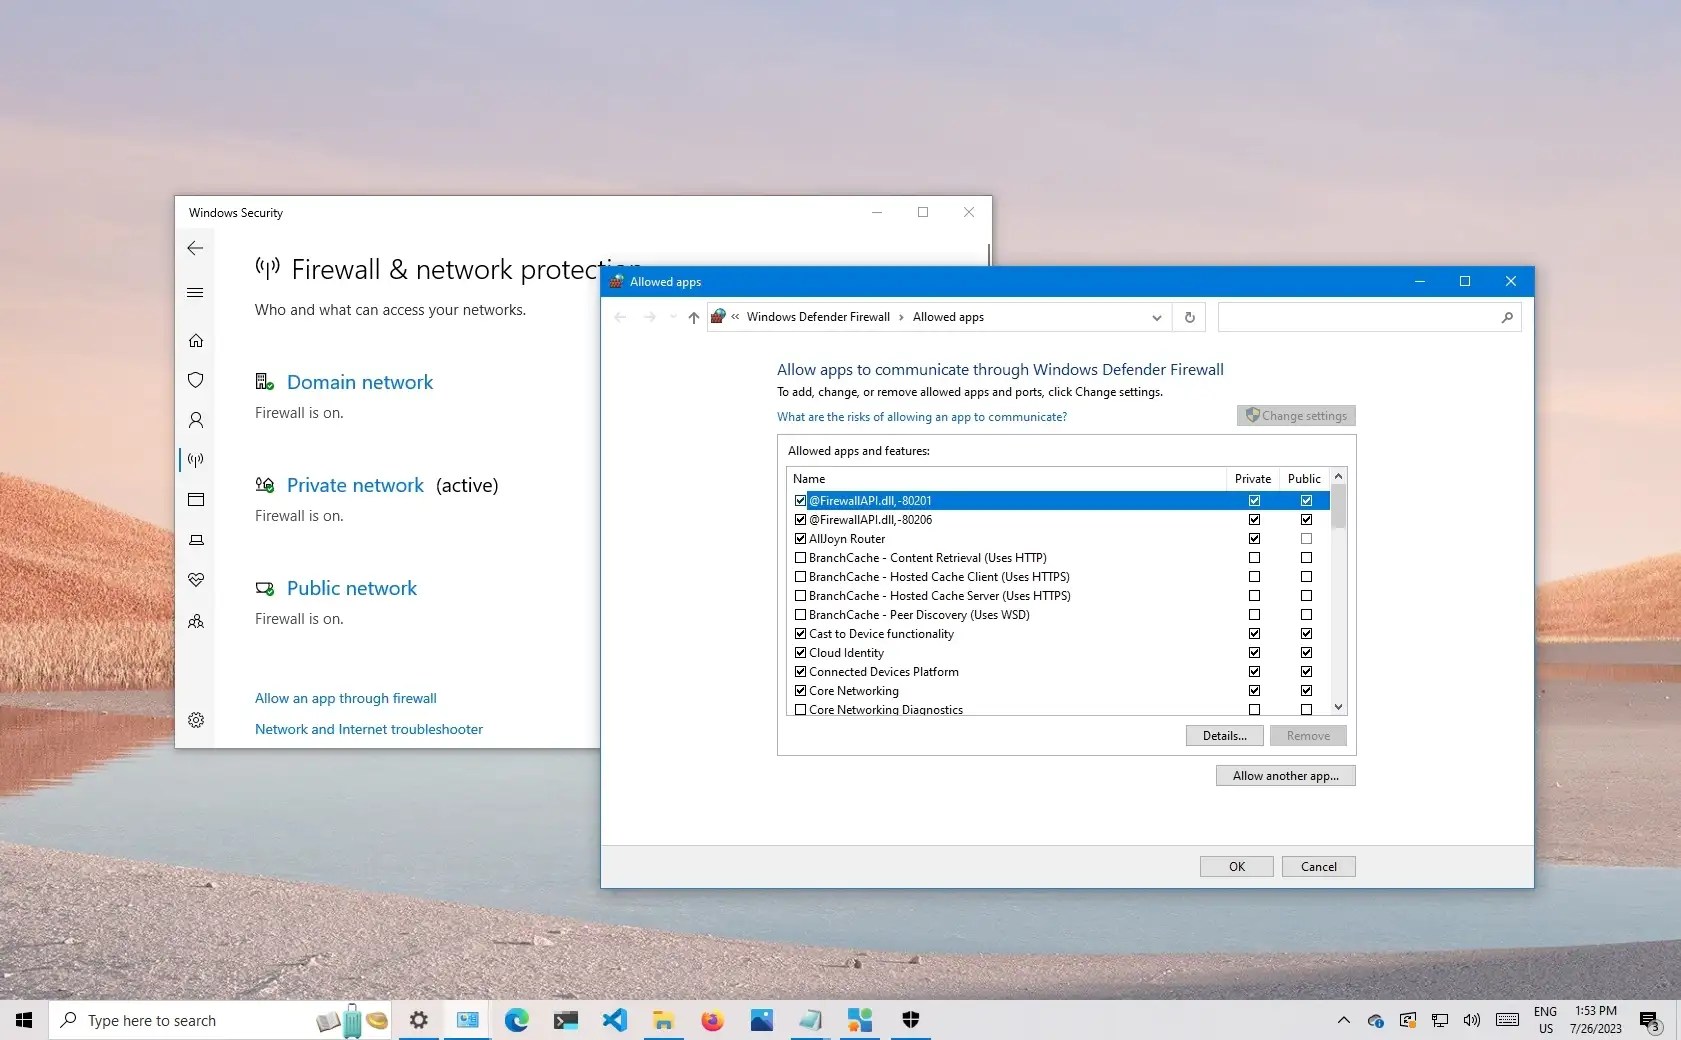The height and width of the screenshot is (1040, 1681).
Task: Select the Family options sidebar icon
Action: 196,621
